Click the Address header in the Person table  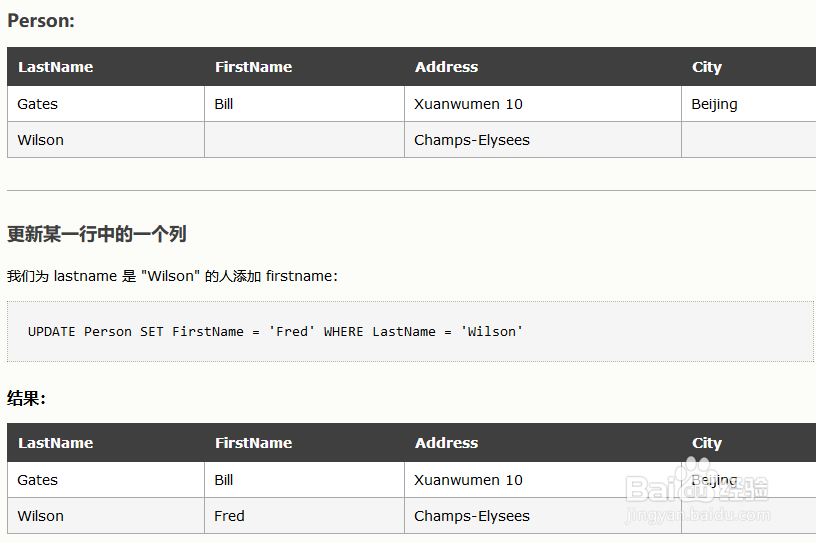pos(446,67)
